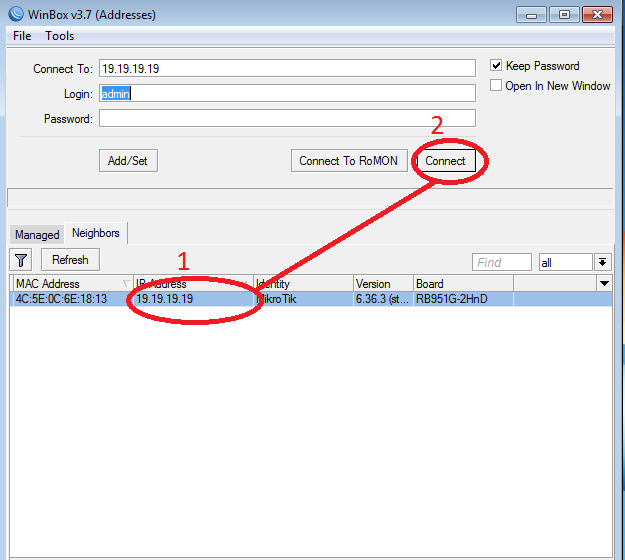Enable Open In New Window checkbox

coord(495,85)
